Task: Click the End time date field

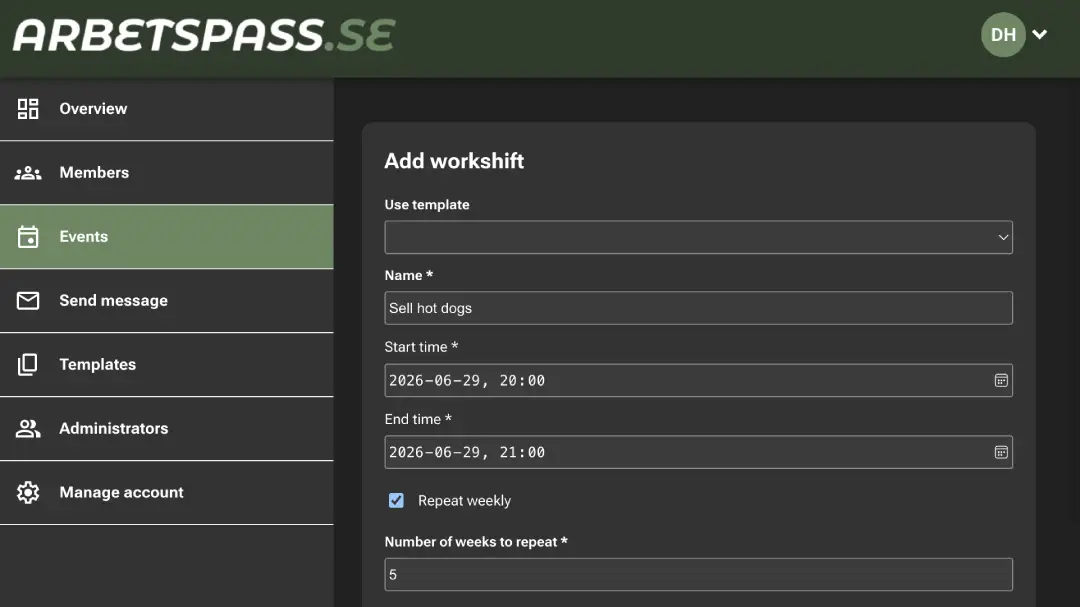Action: pyautogui.click(x=698, y=452)
